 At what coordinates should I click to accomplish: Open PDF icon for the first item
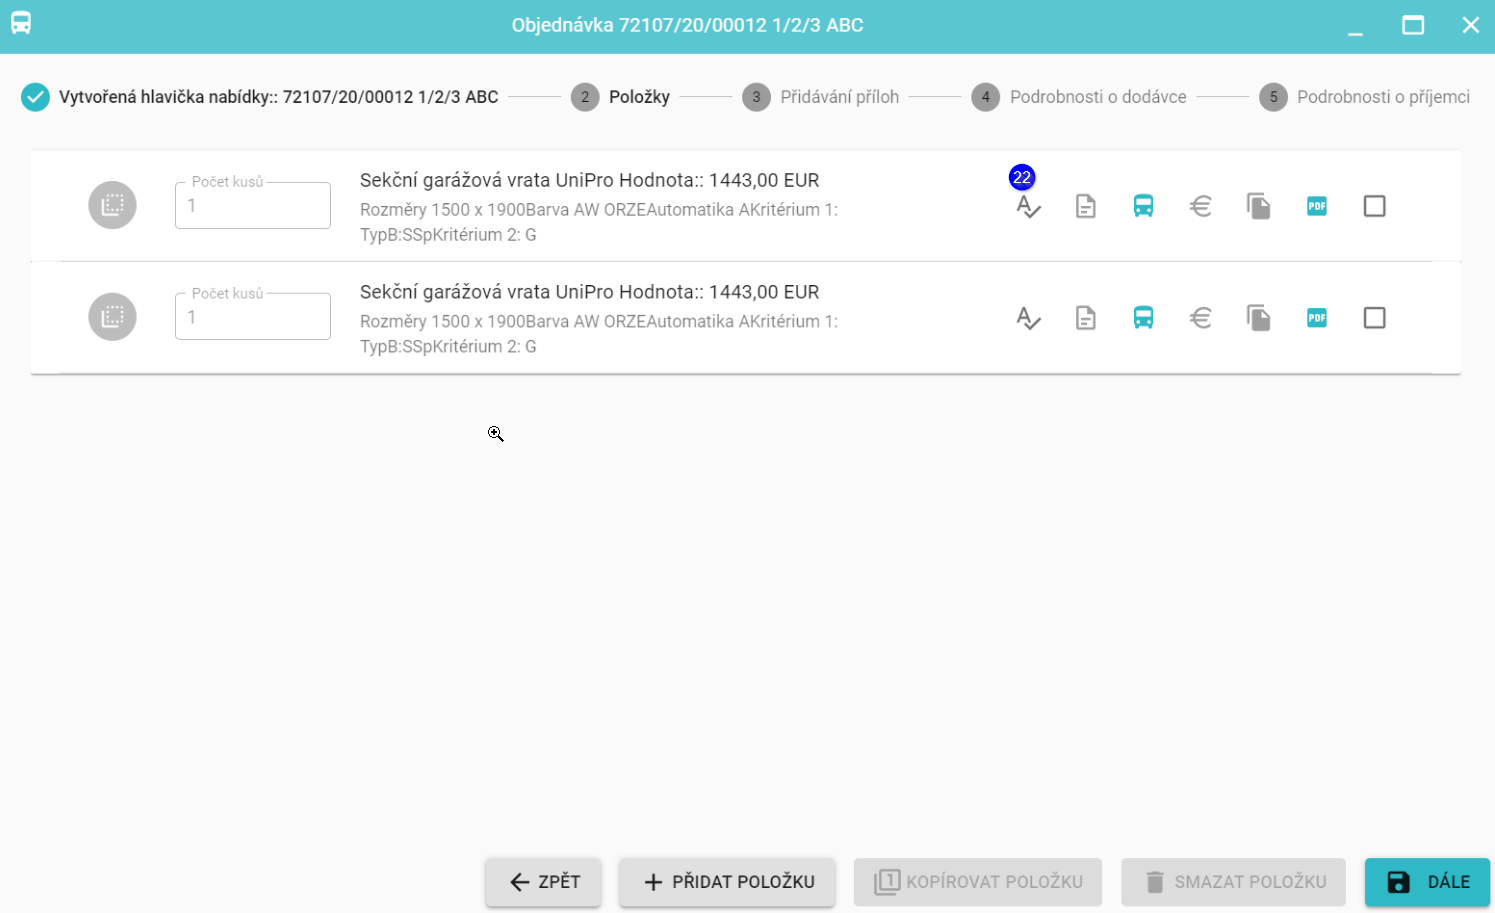pyautogui.click(x=1316, y=206)
